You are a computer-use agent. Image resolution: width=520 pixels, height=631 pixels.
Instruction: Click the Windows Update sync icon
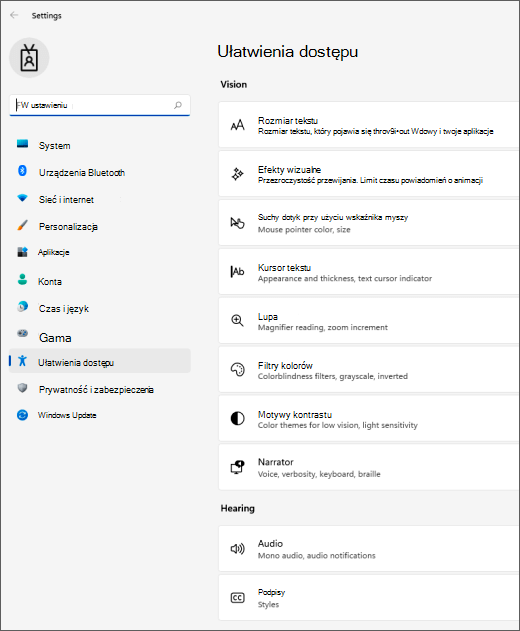(x=23, y=415)
